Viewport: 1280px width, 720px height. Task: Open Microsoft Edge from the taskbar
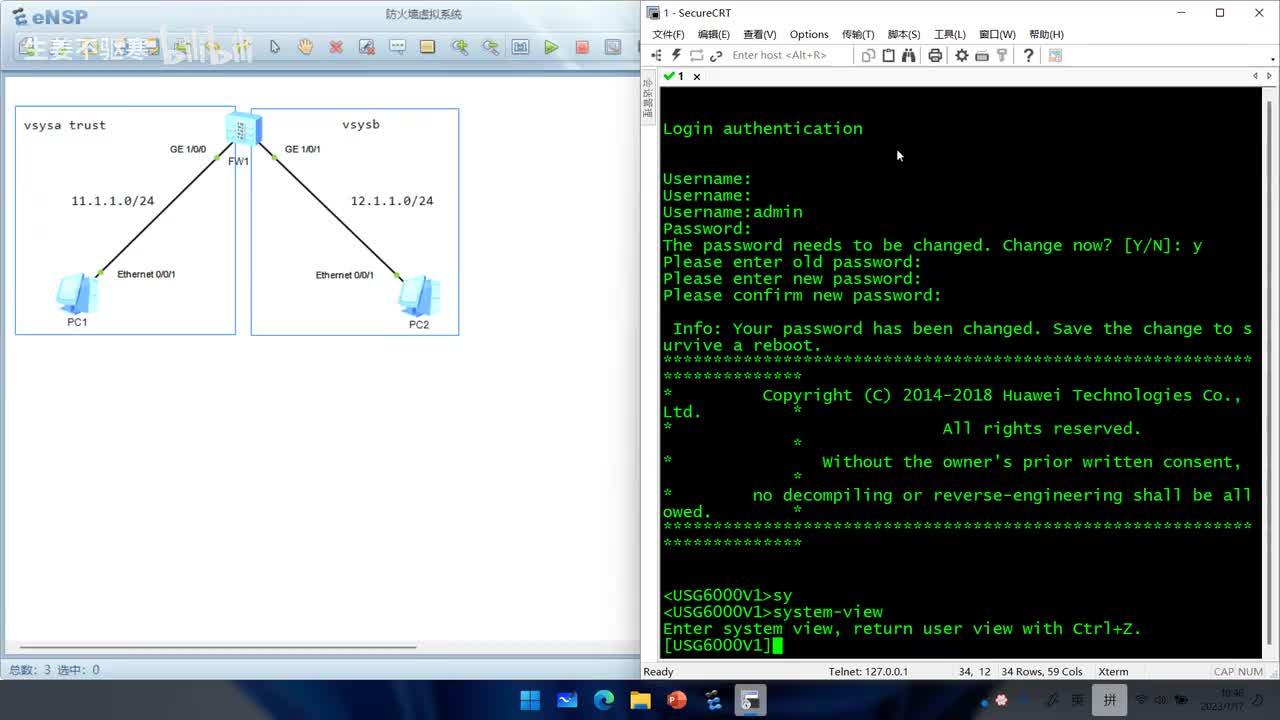[x=604, y=700]
